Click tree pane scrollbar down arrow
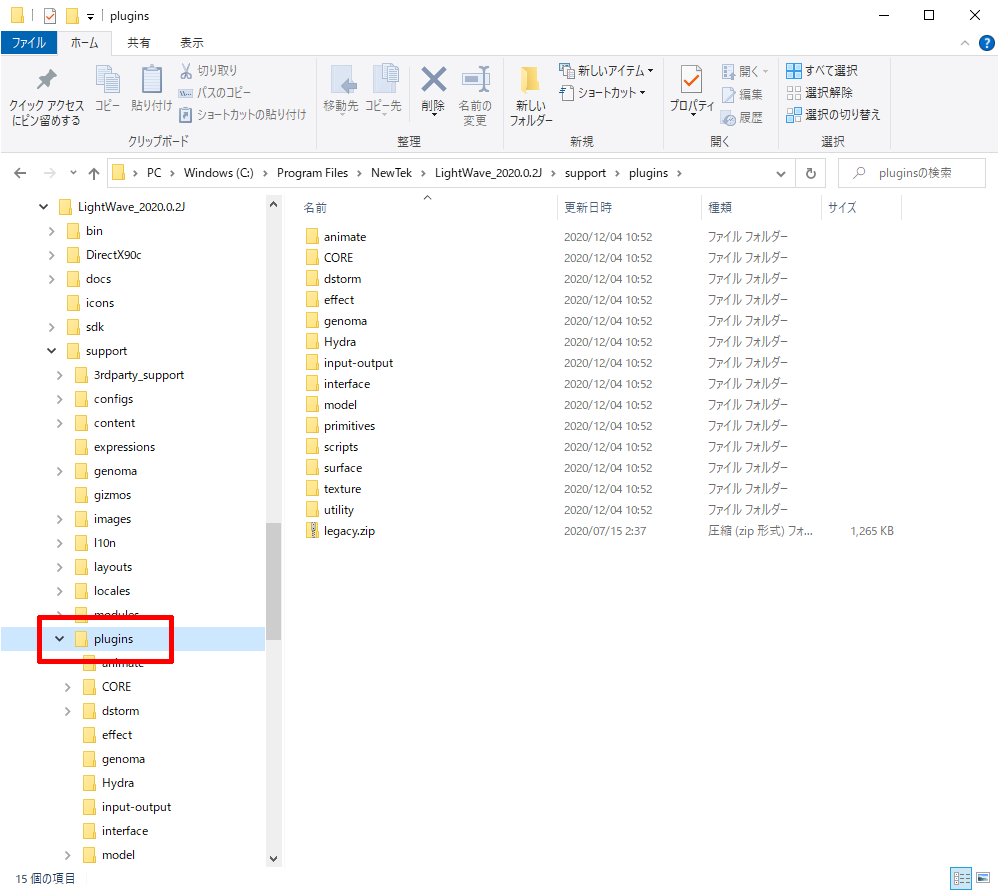This screenshot has height=891, width=999. [273, 858]
